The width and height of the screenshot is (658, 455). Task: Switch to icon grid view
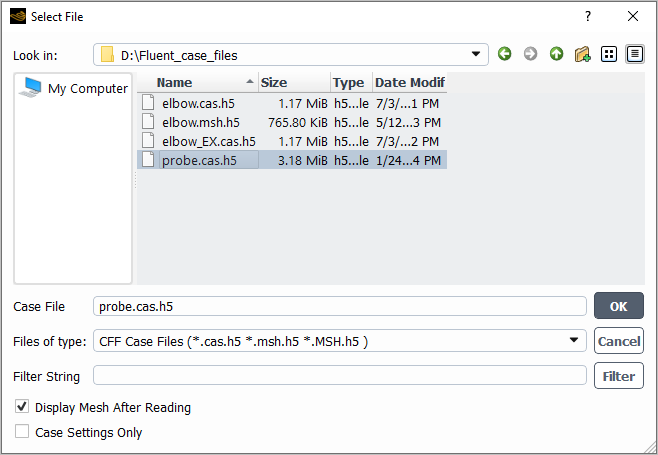(x=608, y=54)
